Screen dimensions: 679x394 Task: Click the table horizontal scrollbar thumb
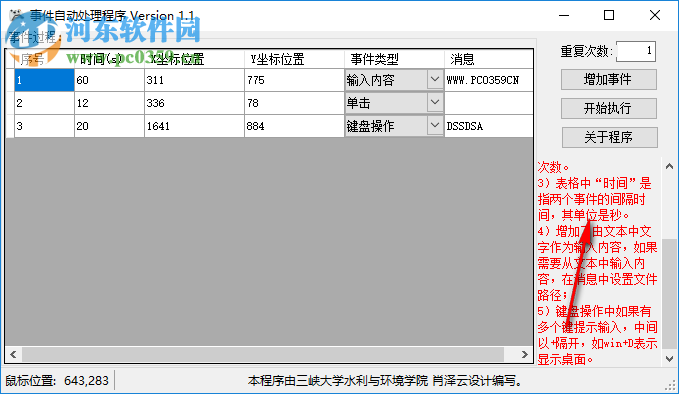pyautogui.click(x=263, y=355)
